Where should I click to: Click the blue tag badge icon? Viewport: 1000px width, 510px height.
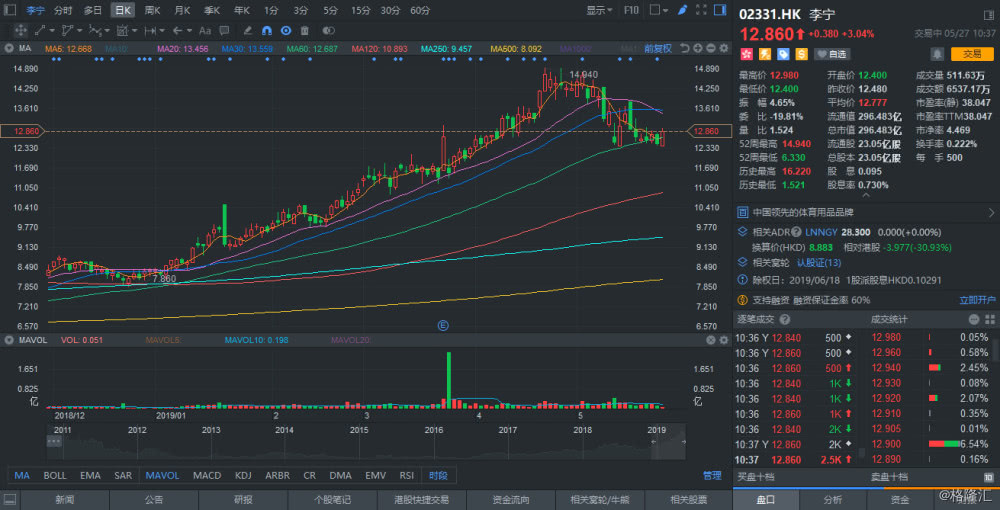[x=783, y=54]
